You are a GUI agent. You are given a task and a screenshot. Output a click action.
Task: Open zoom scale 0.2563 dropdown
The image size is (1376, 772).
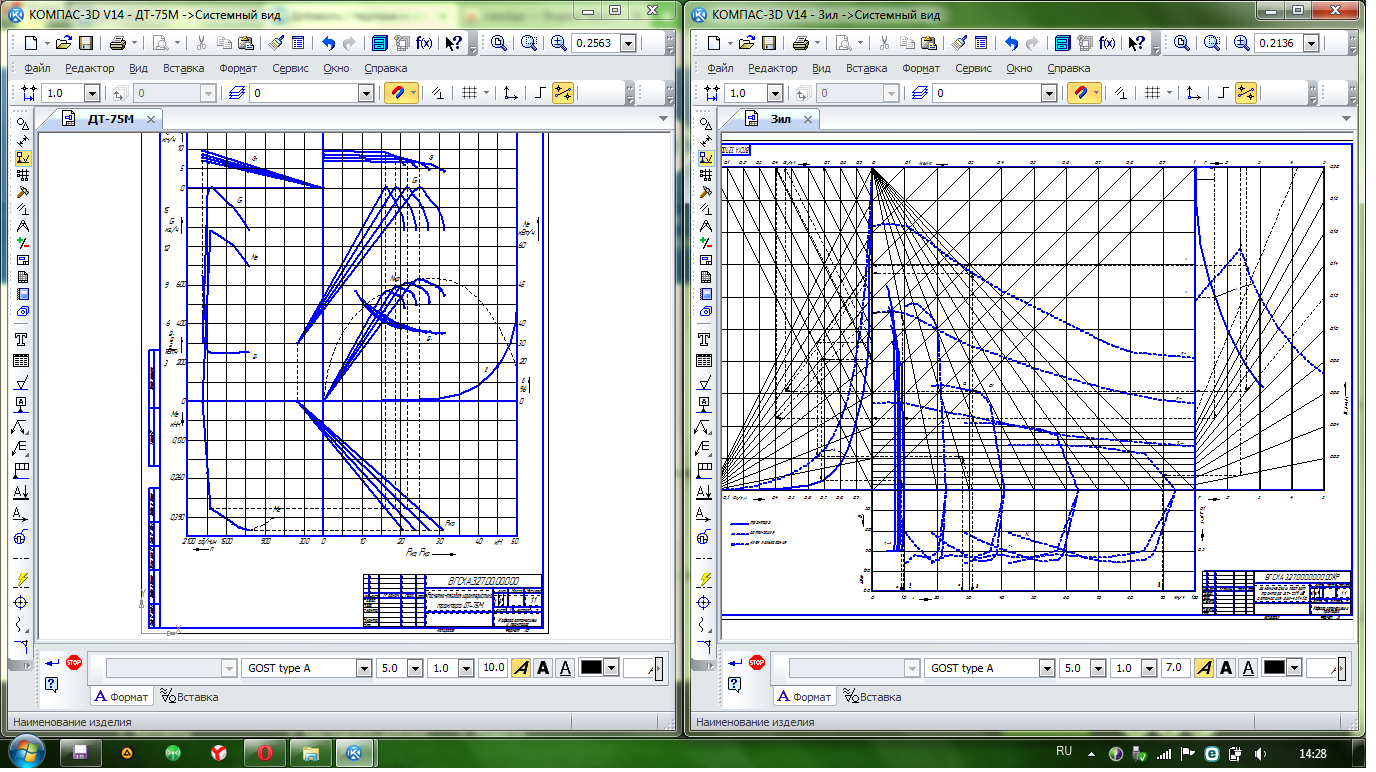pyautogui.click(x=628, y=44)
